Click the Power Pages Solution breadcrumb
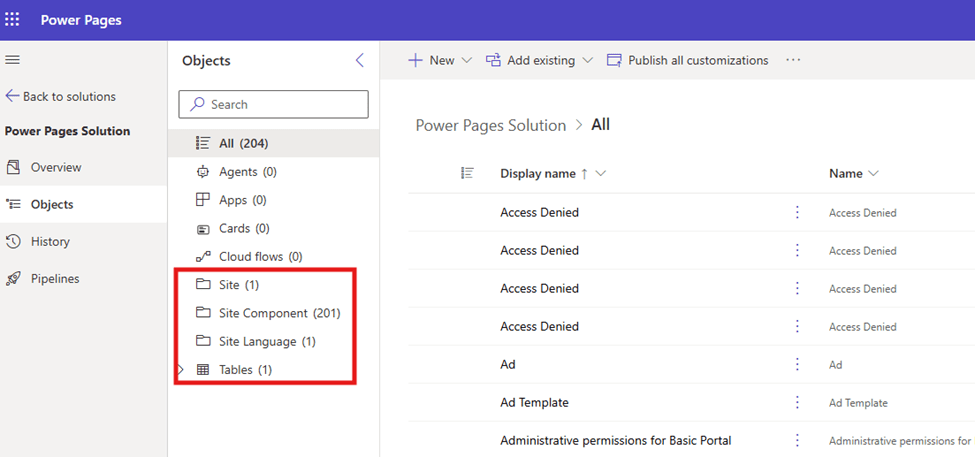975x457 pixels. [490, 126]
